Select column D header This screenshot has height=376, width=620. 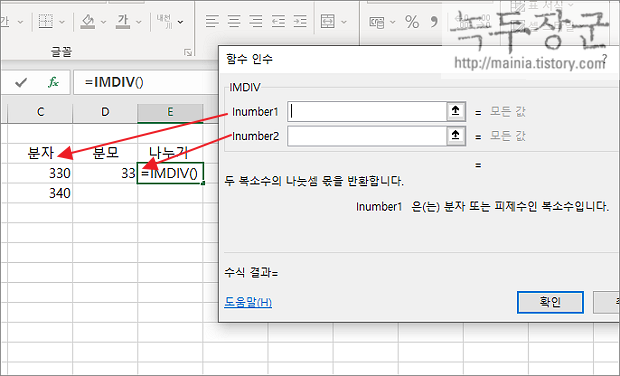(105, 112)
